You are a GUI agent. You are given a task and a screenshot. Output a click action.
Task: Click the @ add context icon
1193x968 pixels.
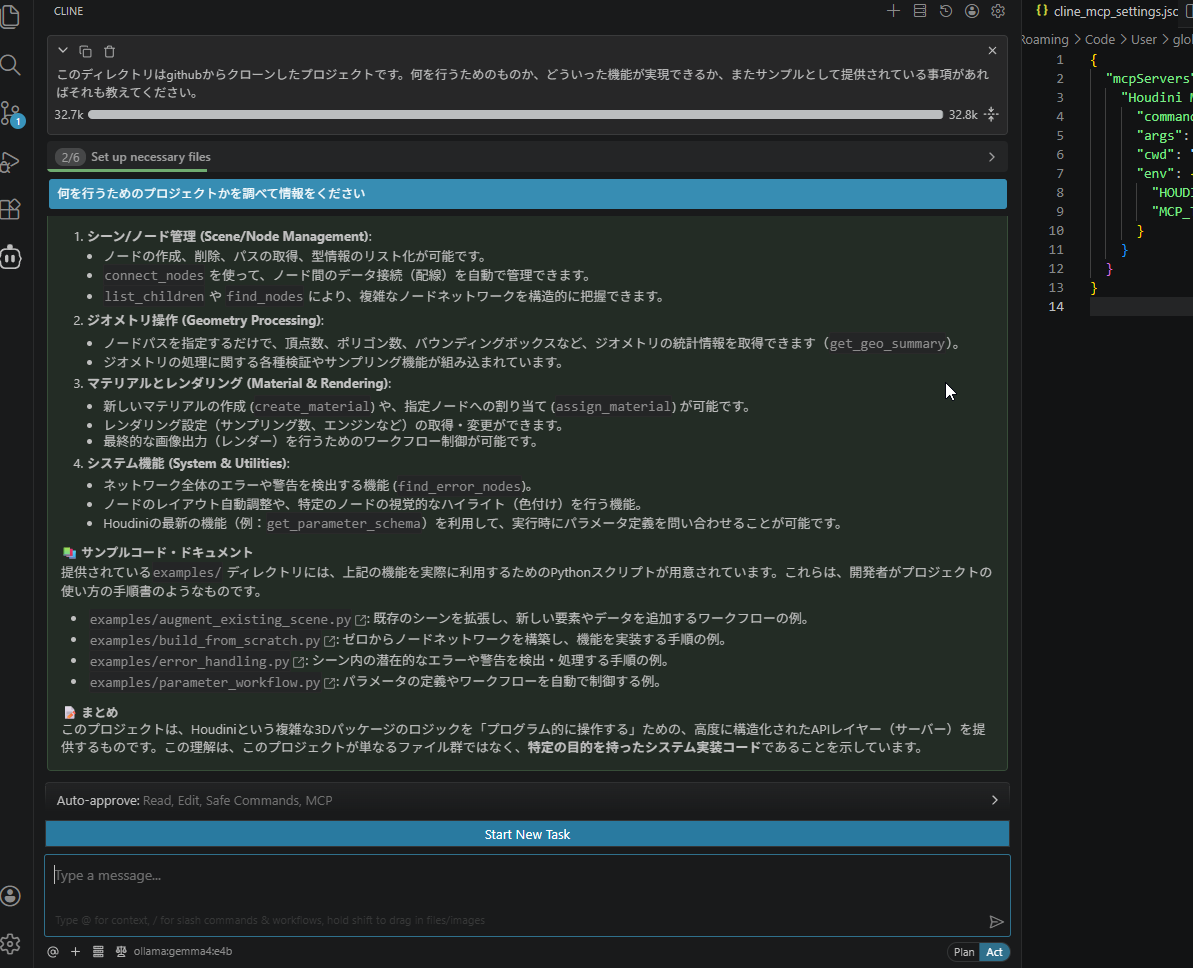point(53,951)
